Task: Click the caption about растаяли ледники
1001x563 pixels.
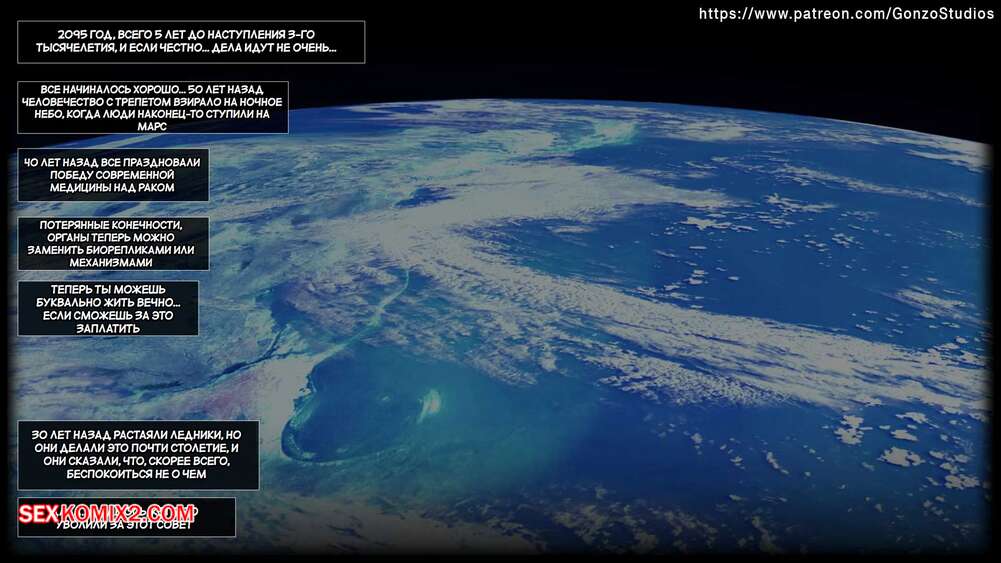Action: [x=138, y=455]
